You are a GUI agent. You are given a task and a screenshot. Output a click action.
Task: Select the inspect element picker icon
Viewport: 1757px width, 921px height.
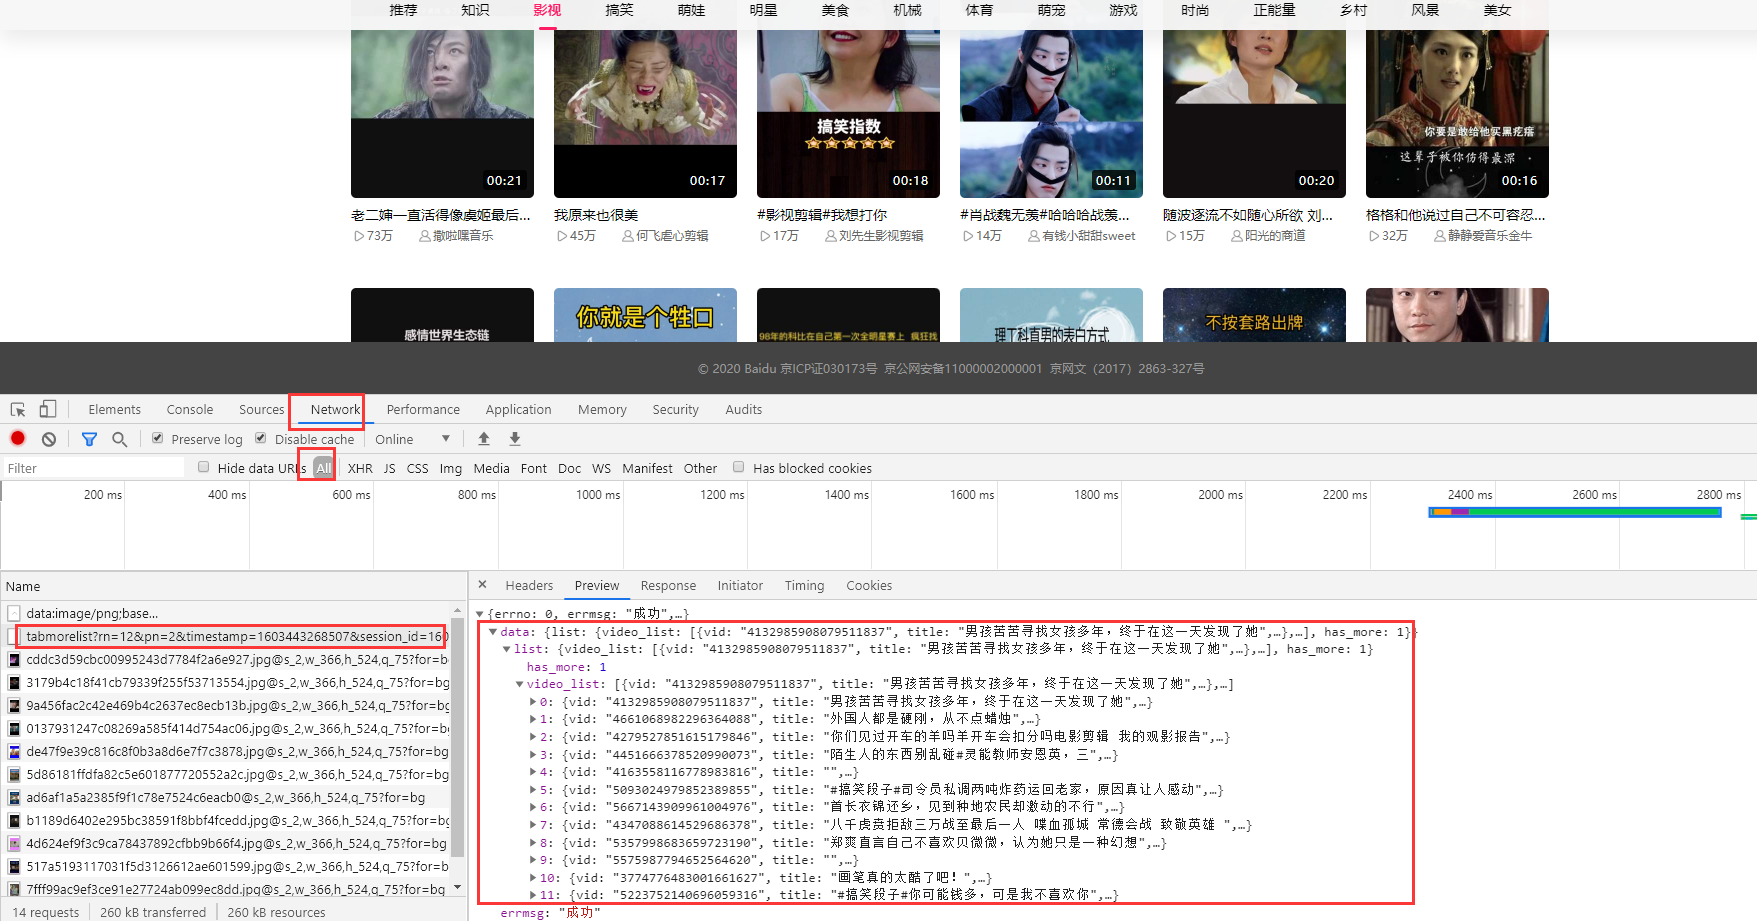click(x=18, y=409)
